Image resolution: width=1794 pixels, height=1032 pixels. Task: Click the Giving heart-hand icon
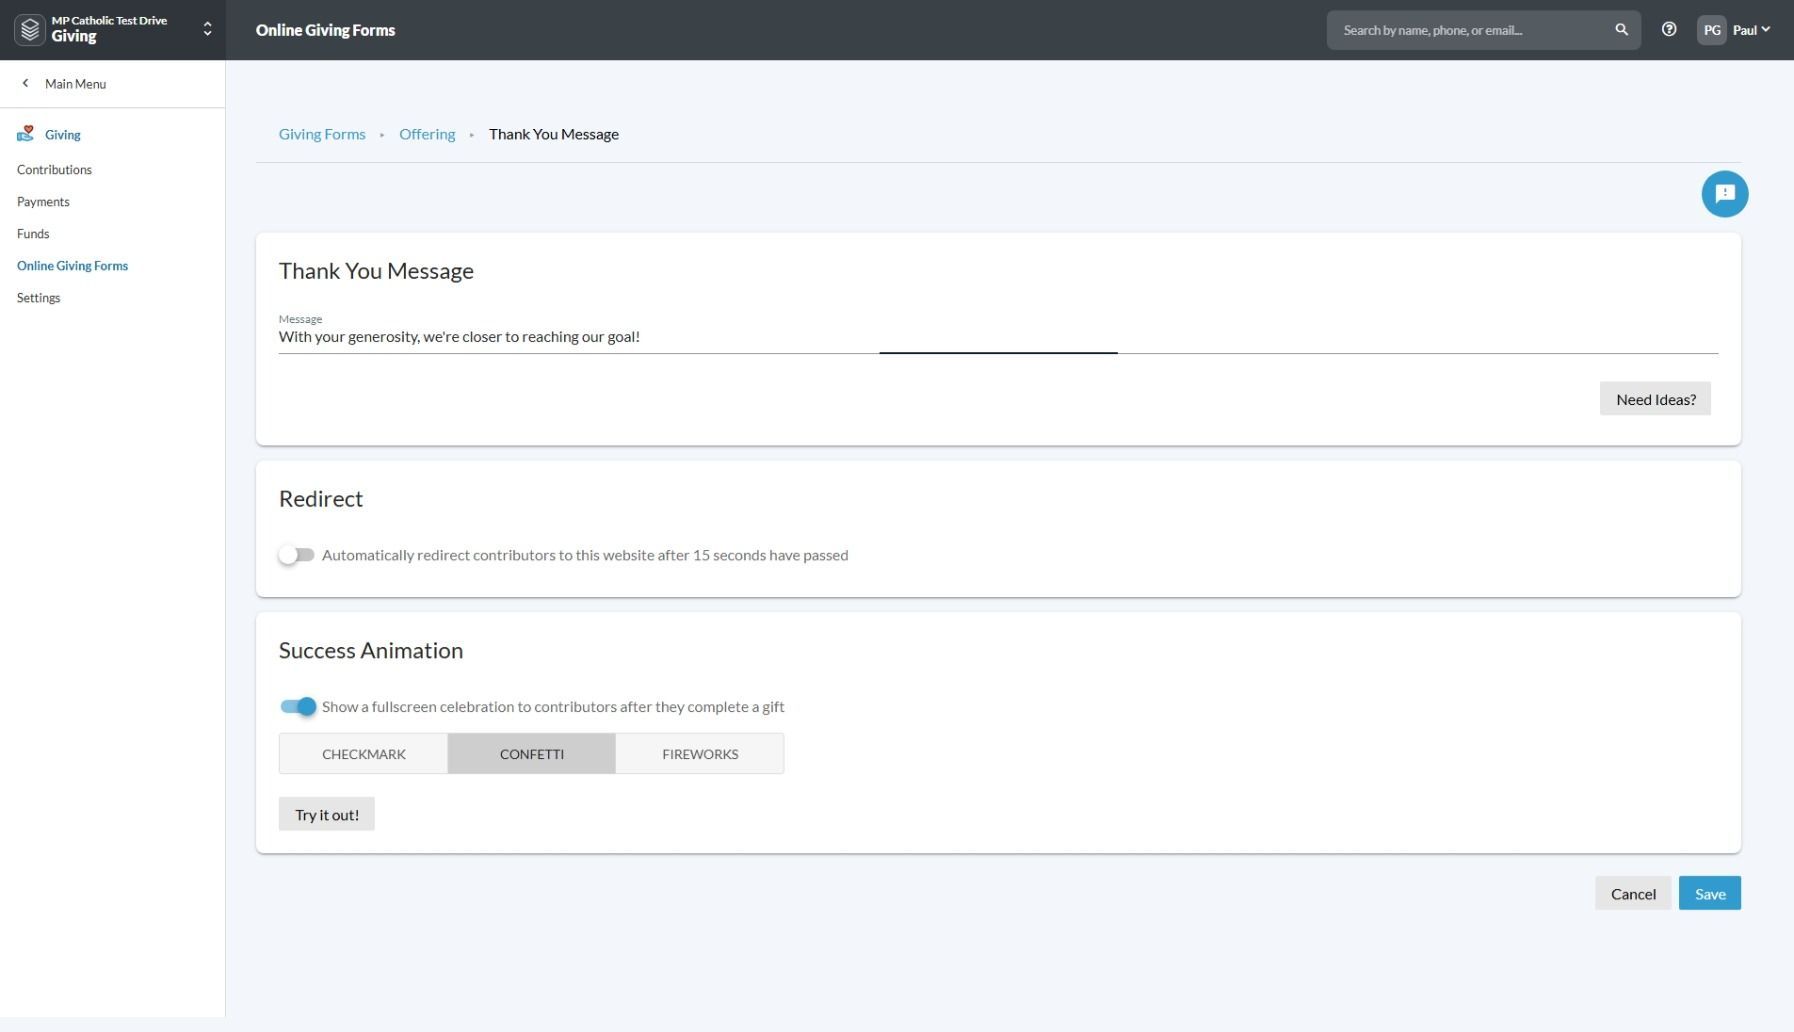(x=26, y=134)
